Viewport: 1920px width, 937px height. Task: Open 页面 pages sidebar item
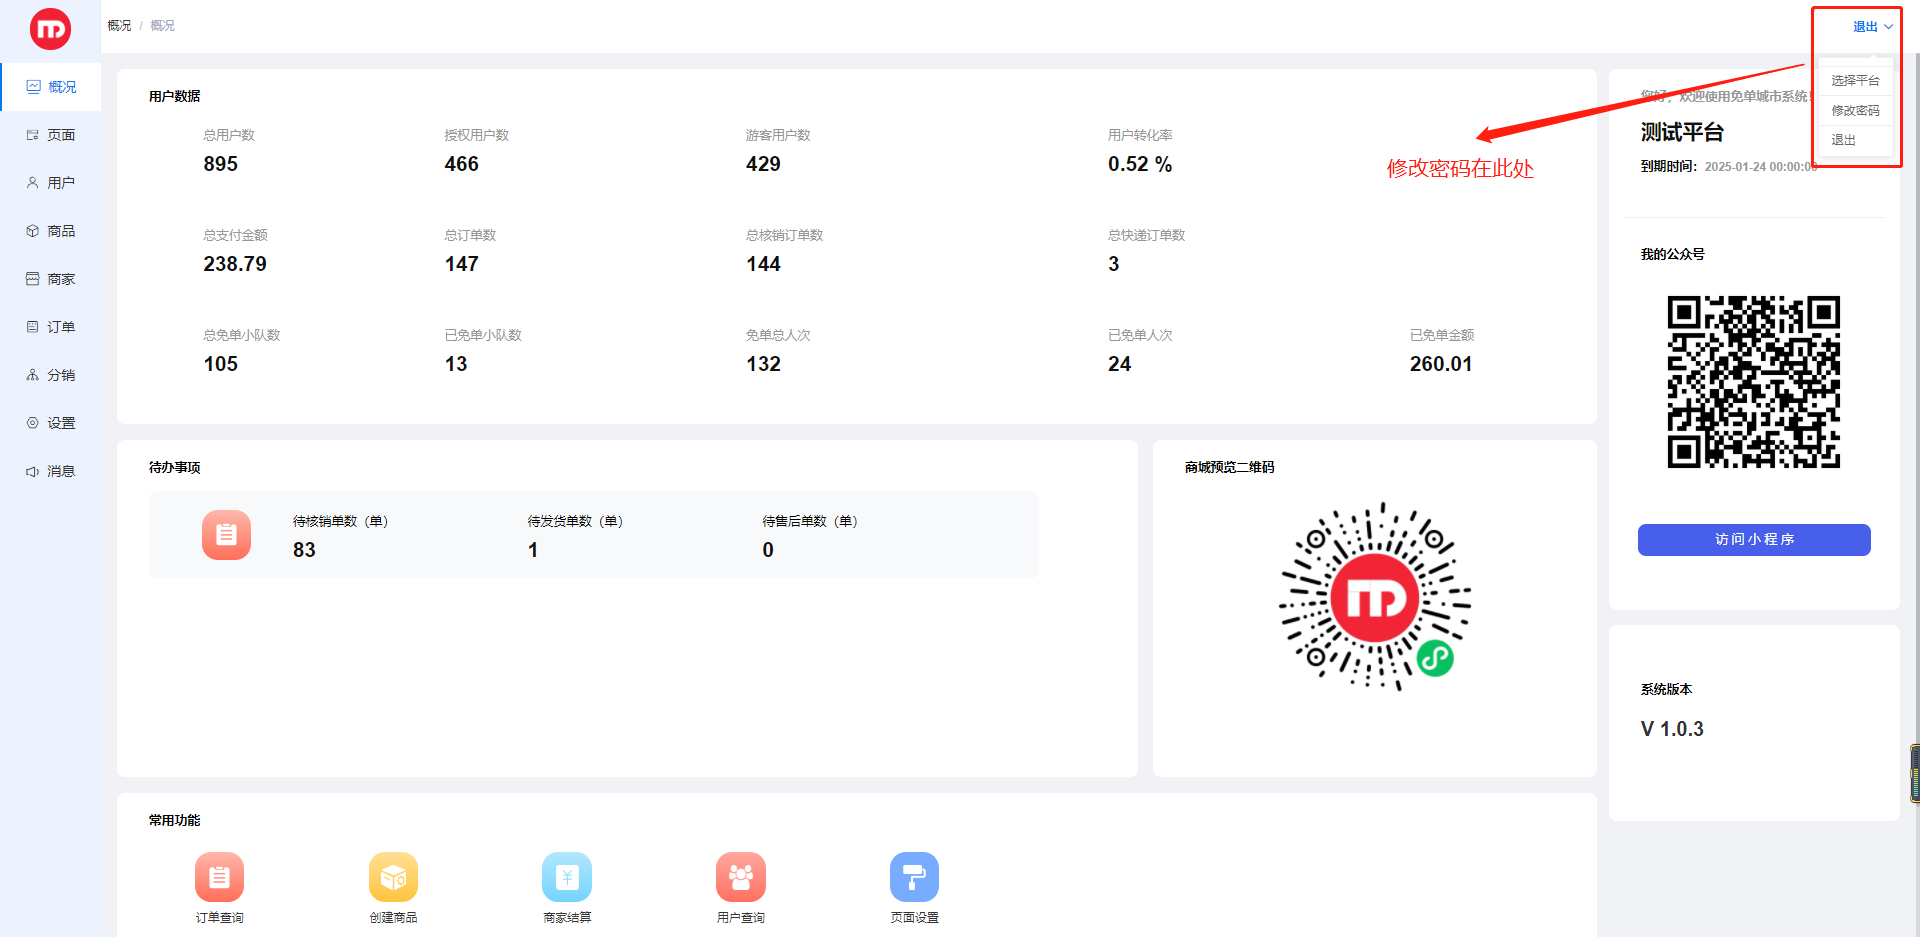[50, 135]
